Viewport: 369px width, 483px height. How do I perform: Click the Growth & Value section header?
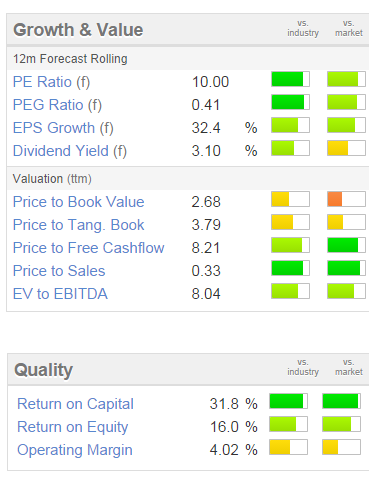(78, 30)
